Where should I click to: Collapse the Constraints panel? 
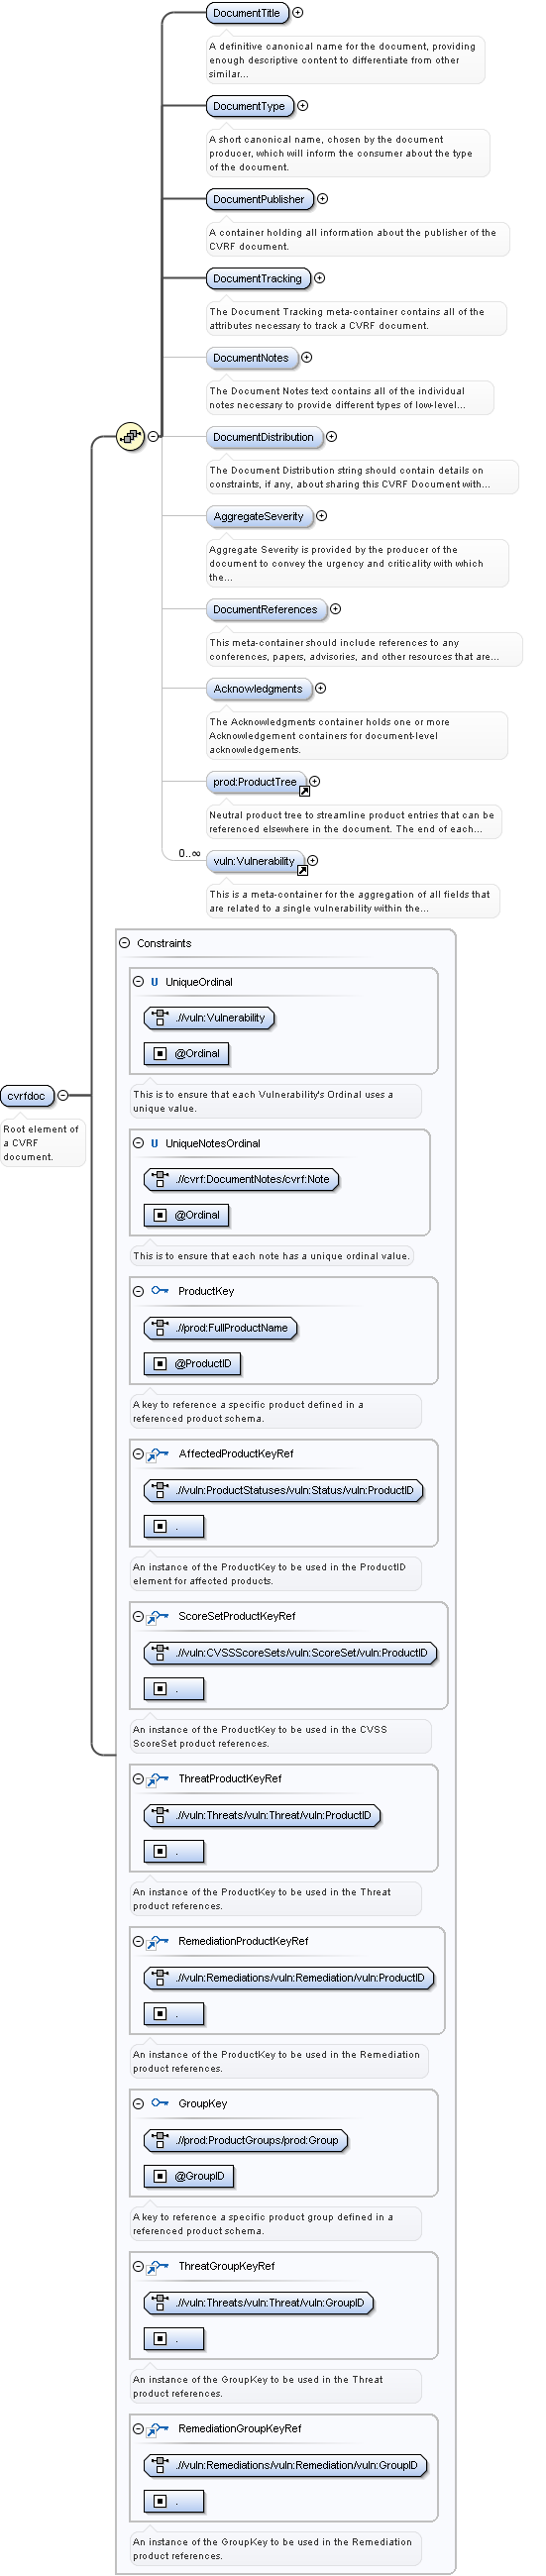[x=125, y=942]
